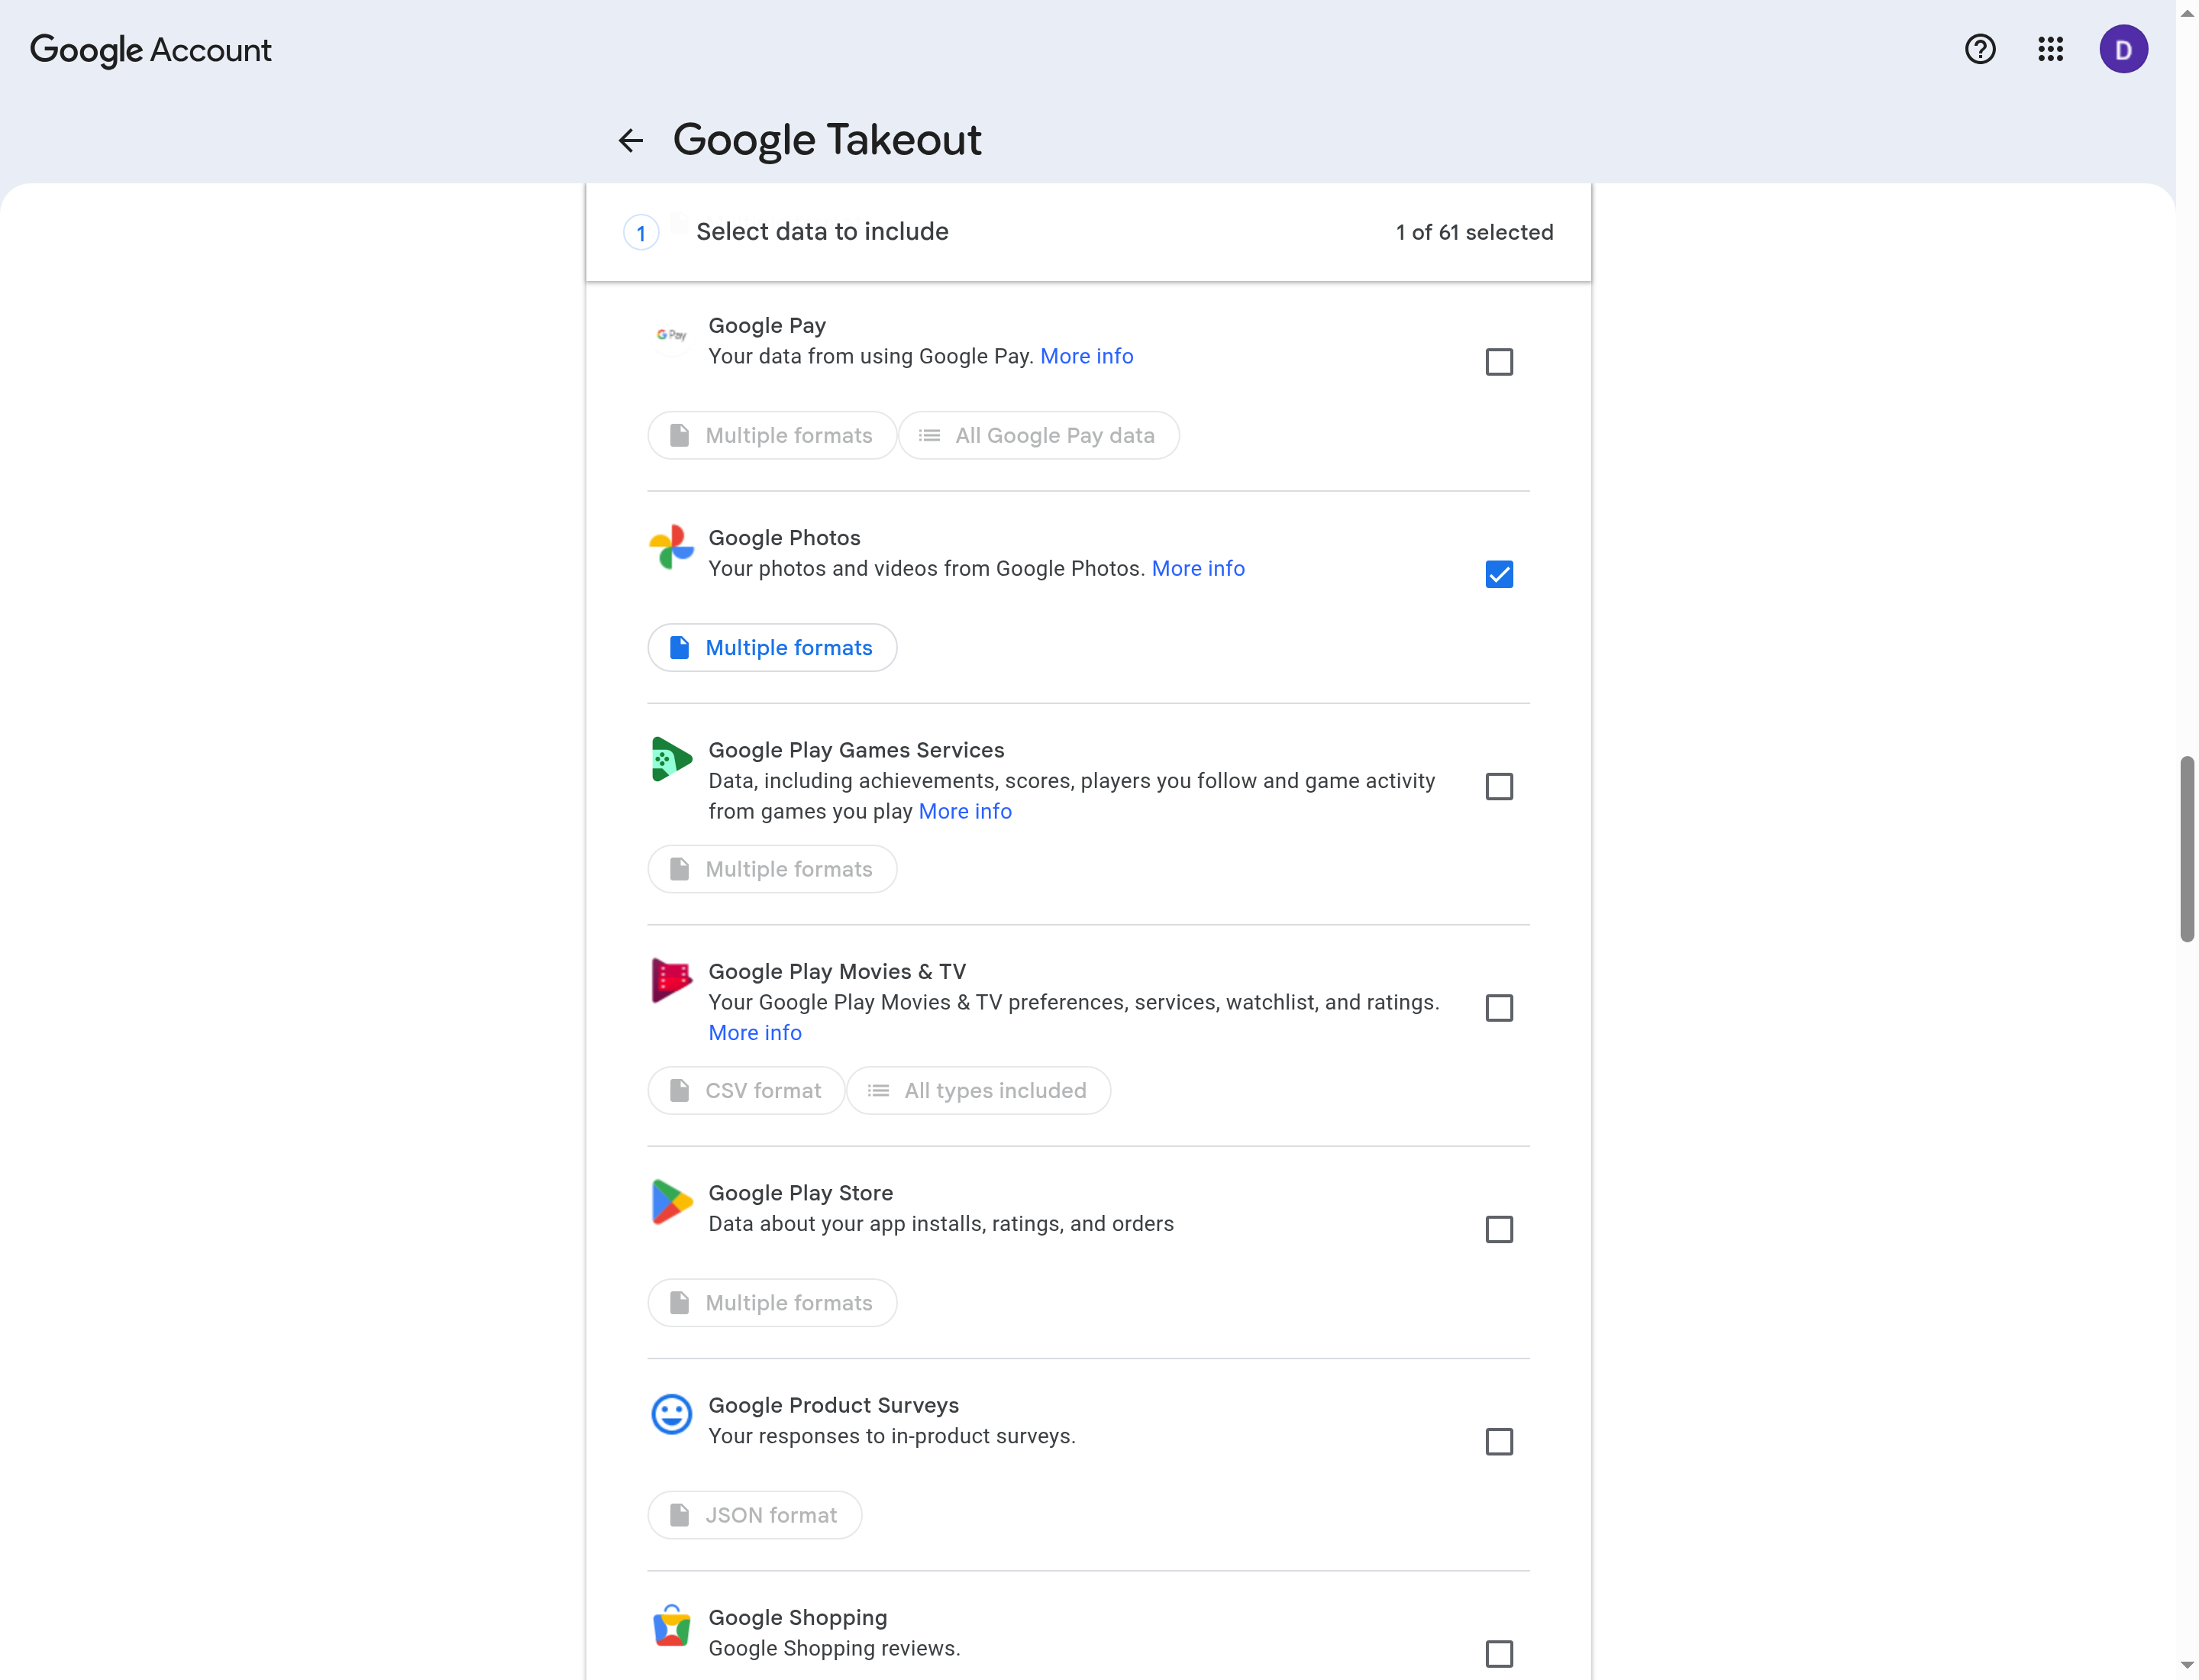
Task: Open More info link for Play Movies & TV
Action: [754, 1033]
